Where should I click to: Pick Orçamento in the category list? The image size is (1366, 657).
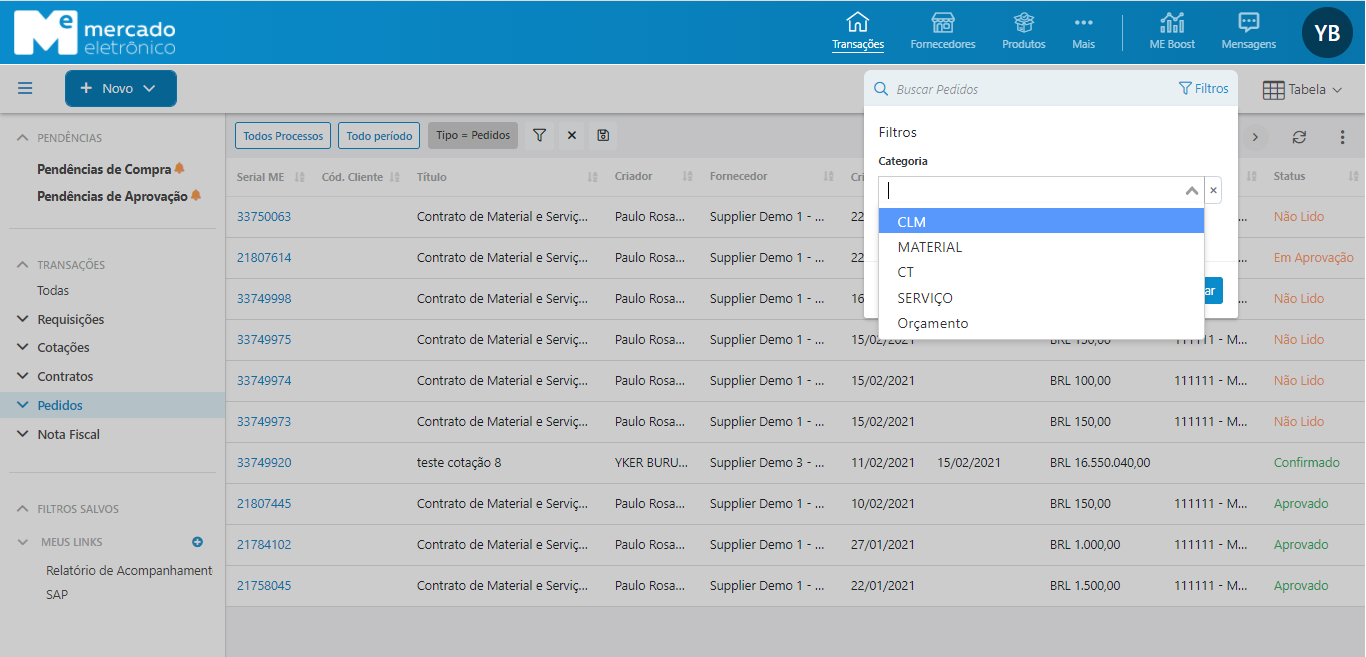pos(1041,323)
